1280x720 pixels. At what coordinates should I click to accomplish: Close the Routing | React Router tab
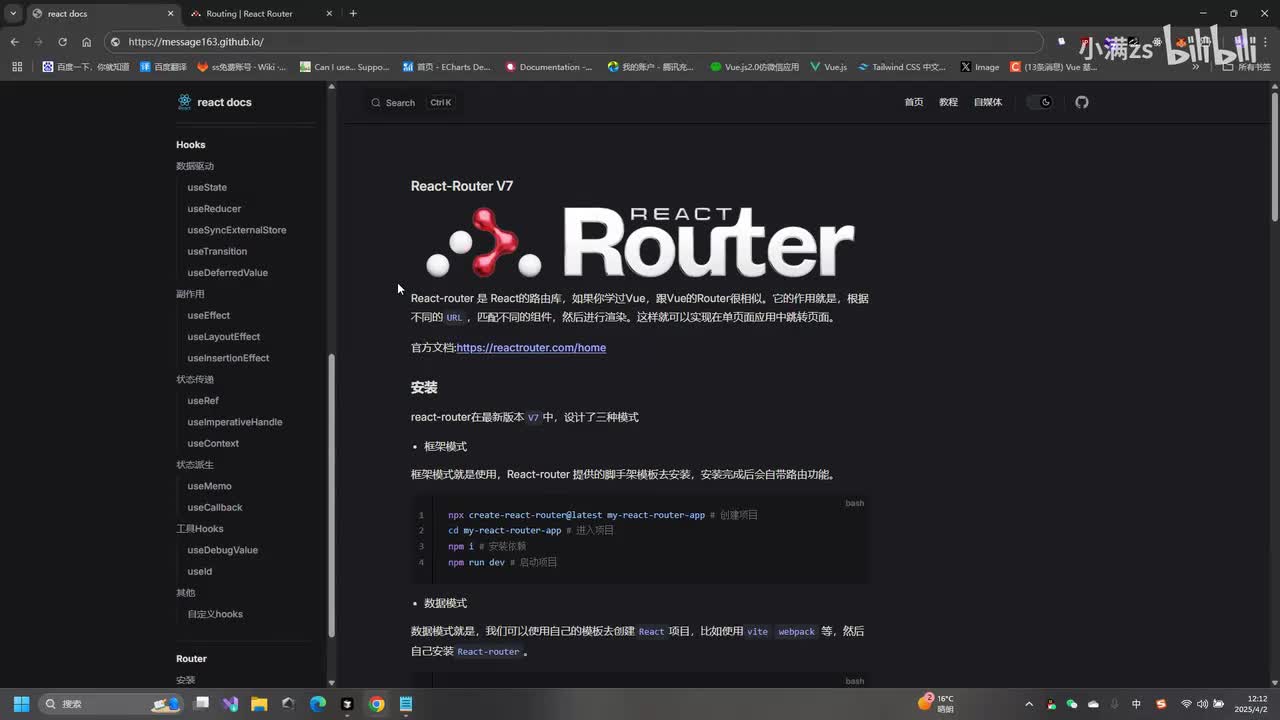[329, 14]
